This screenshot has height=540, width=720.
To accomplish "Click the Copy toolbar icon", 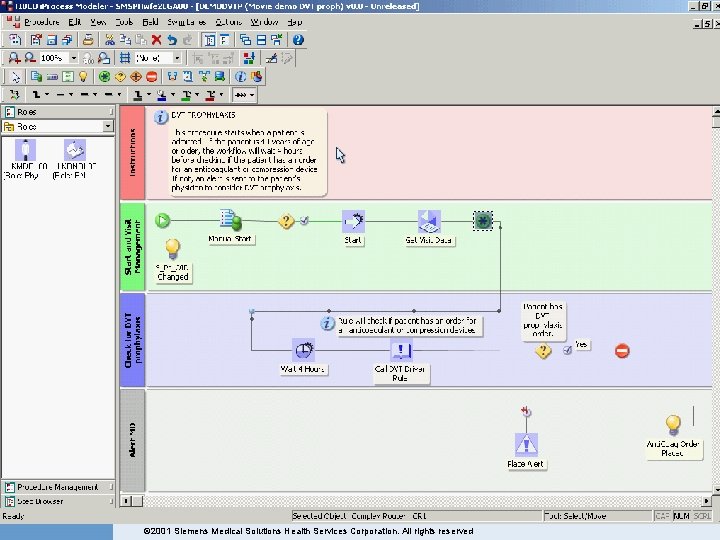I will click(125, 40).
